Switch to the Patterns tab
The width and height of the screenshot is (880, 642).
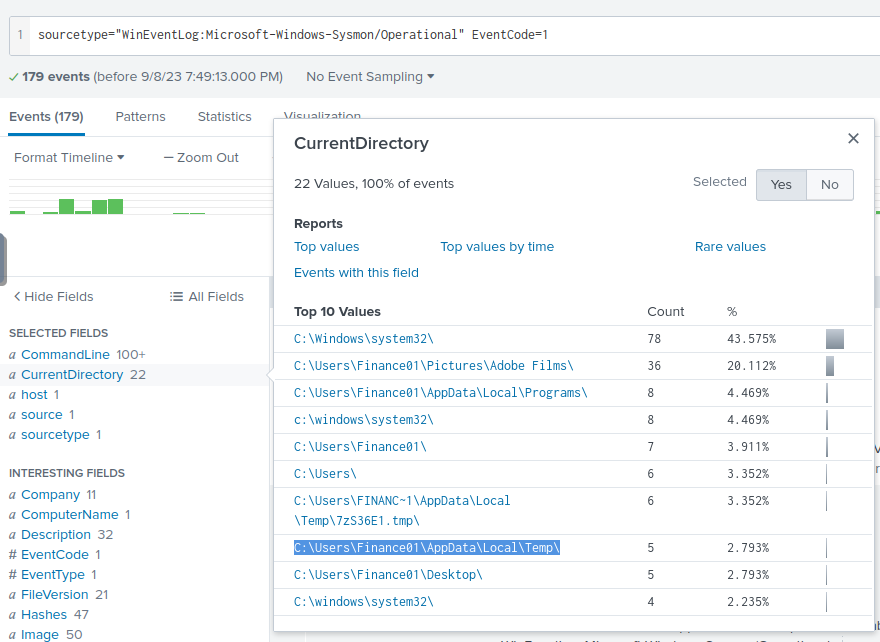point(140,117)
